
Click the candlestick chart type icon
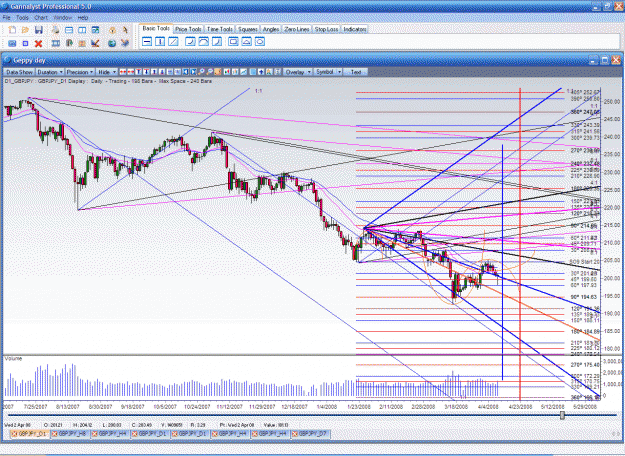point(227,72)
